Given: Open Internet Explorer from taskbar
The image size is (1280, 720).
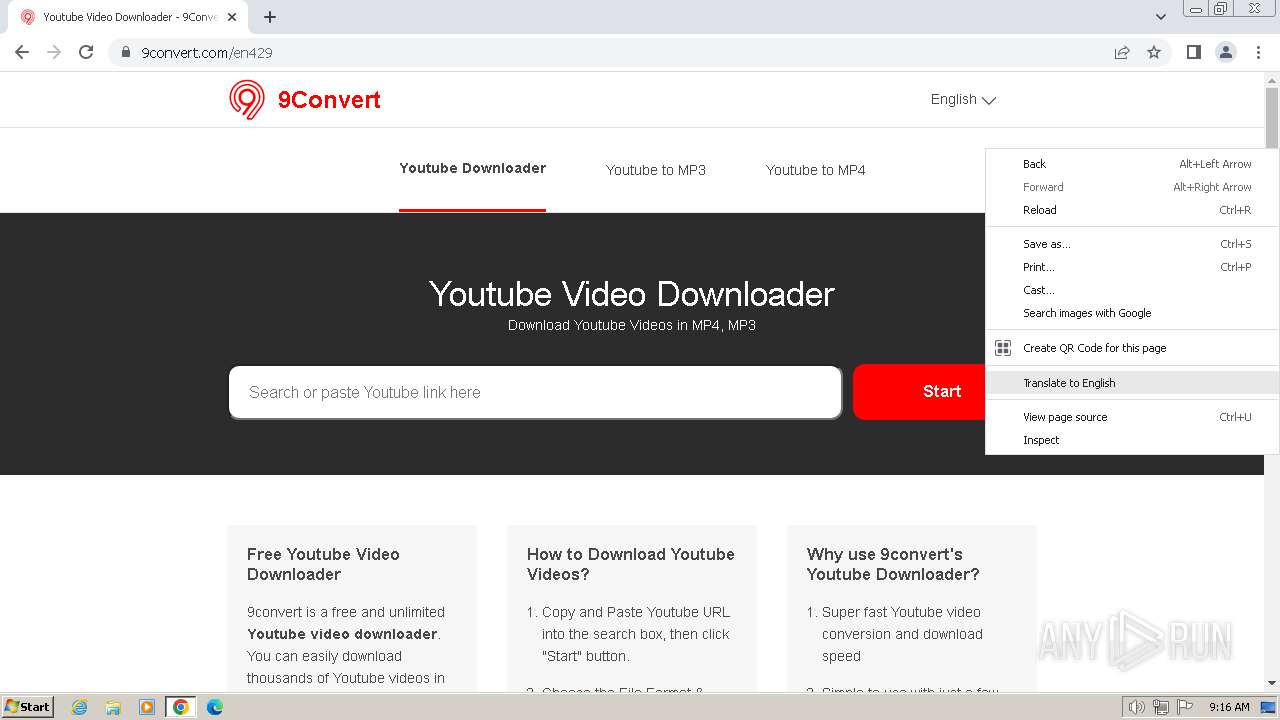Looking at the screenshot, I should [80, 707].
